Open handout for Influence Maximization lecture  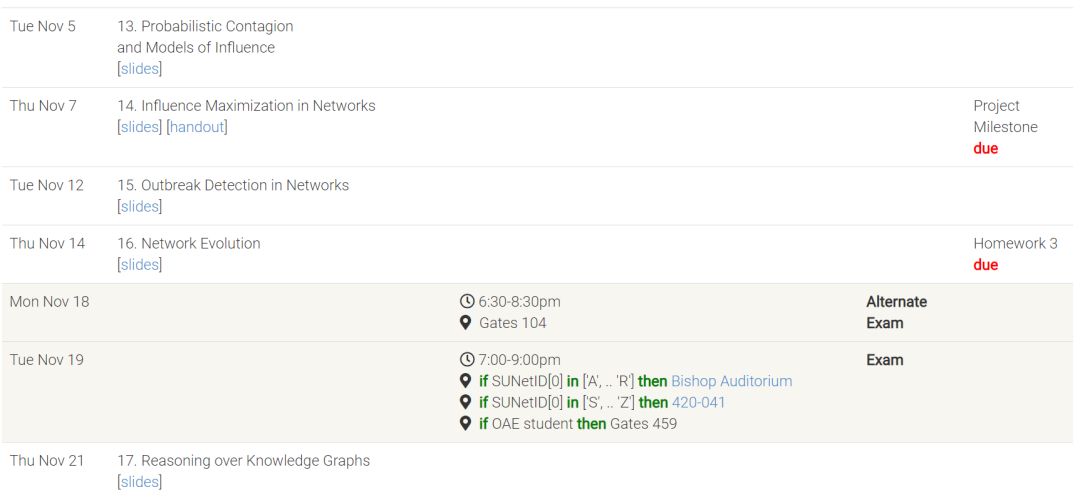coord(197,127)
